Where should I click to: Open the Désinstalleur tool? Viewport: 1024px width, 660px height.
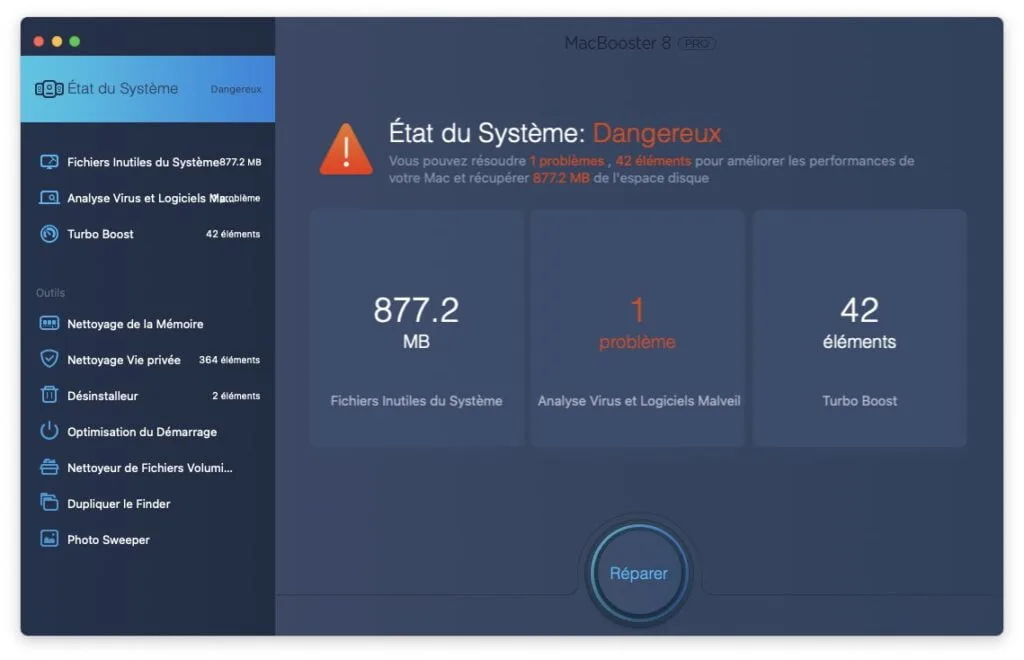[x=150, y=396]
